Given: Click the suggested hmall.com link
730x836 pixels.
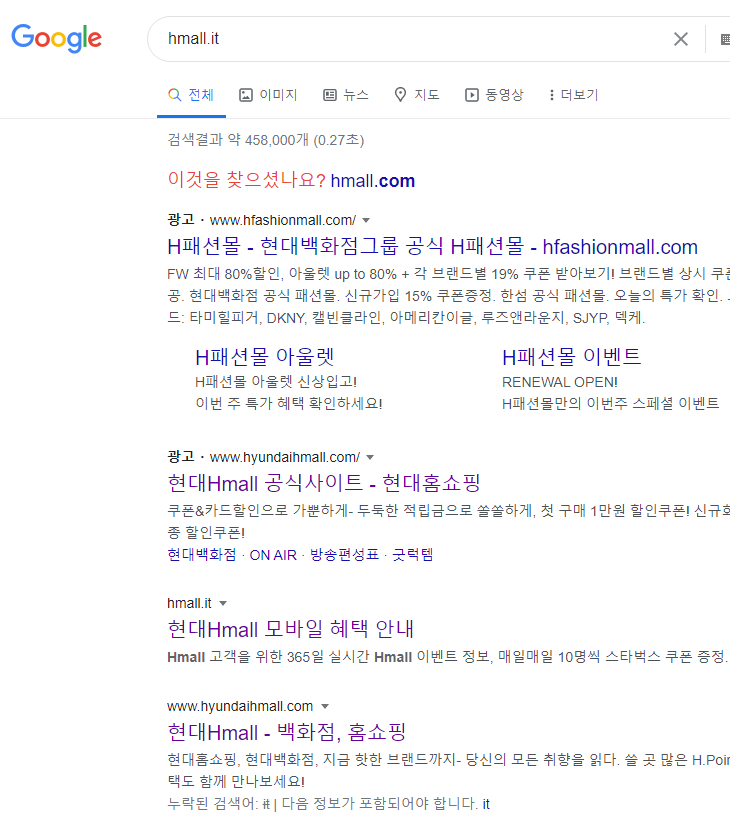Looking at the screenshot, I should point(373,181).
